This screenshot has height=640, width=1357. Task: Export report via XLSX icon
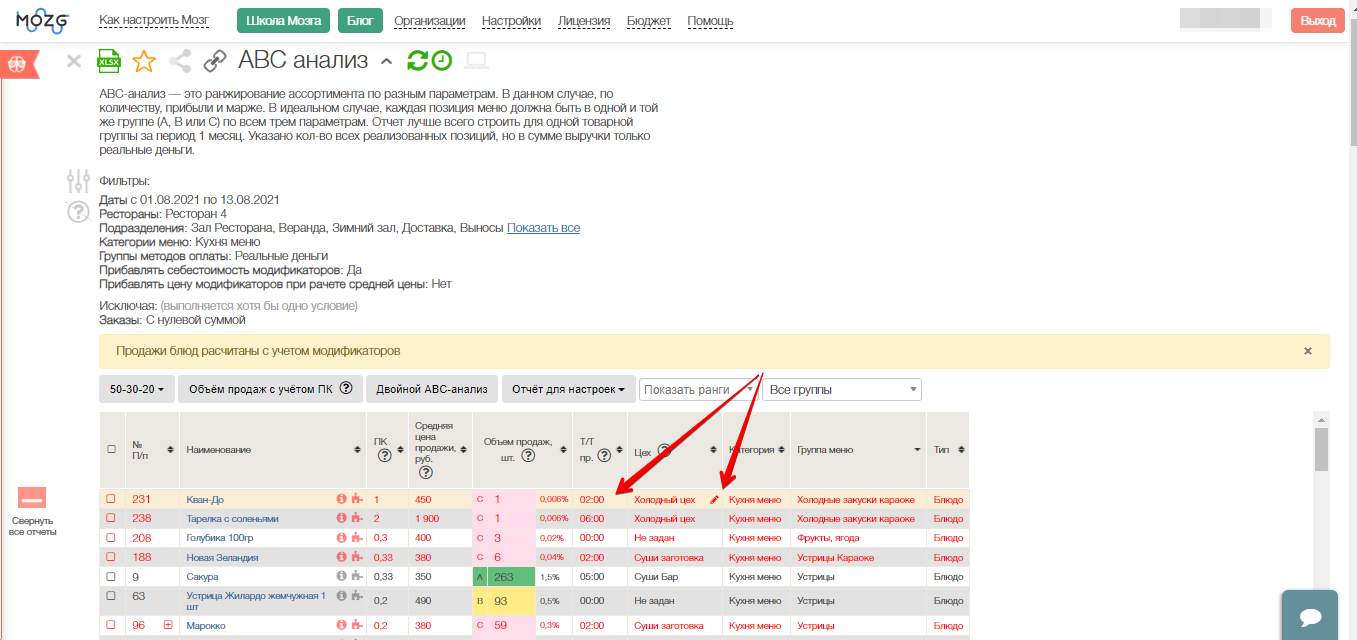pos(108,62)
